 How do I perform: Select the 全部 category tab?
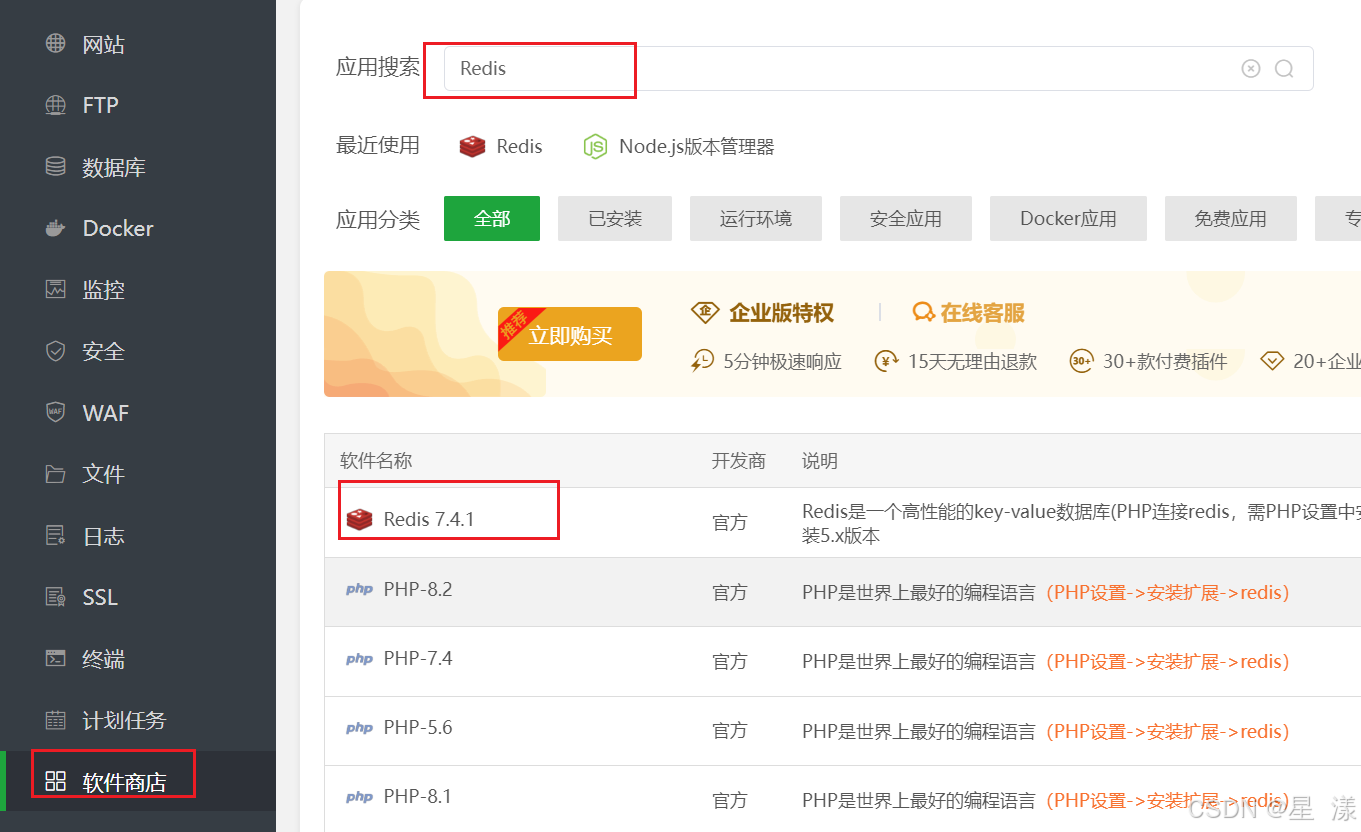coord(492,218)
